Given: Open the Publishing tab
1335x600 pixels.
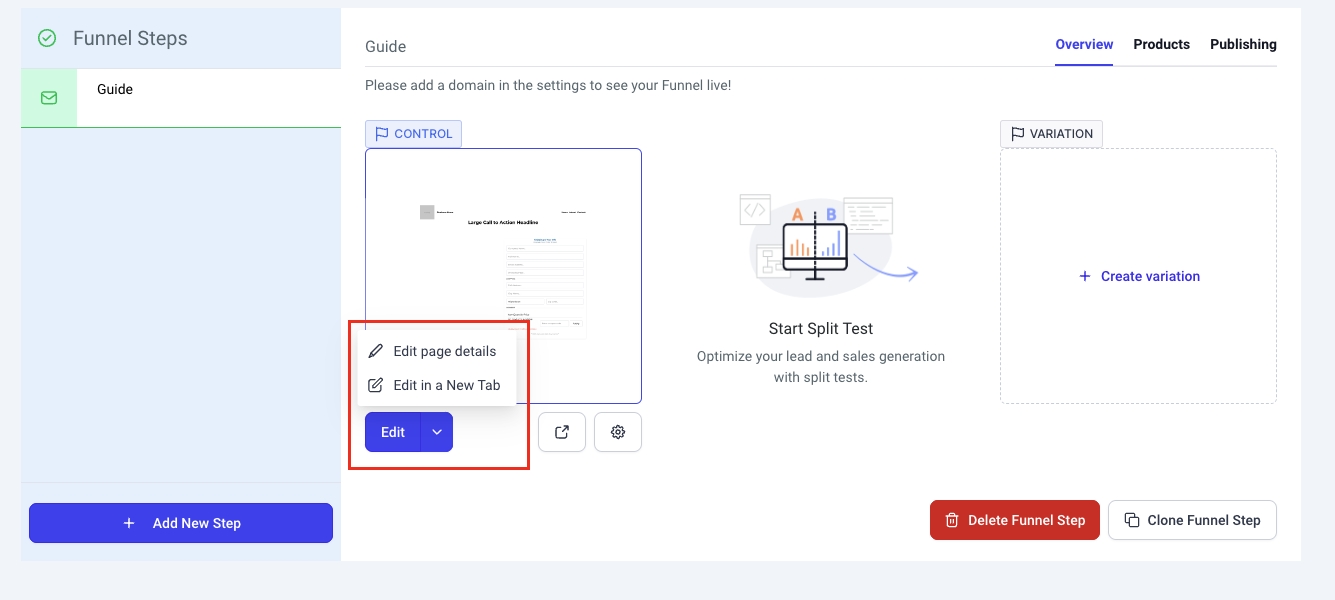Looking at the screenshot, I should [1243, 44].
